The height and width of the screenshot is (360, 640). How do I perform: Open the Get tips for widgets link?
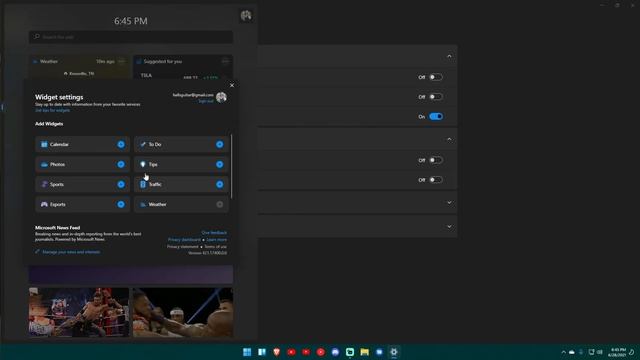tap(52, 110)
